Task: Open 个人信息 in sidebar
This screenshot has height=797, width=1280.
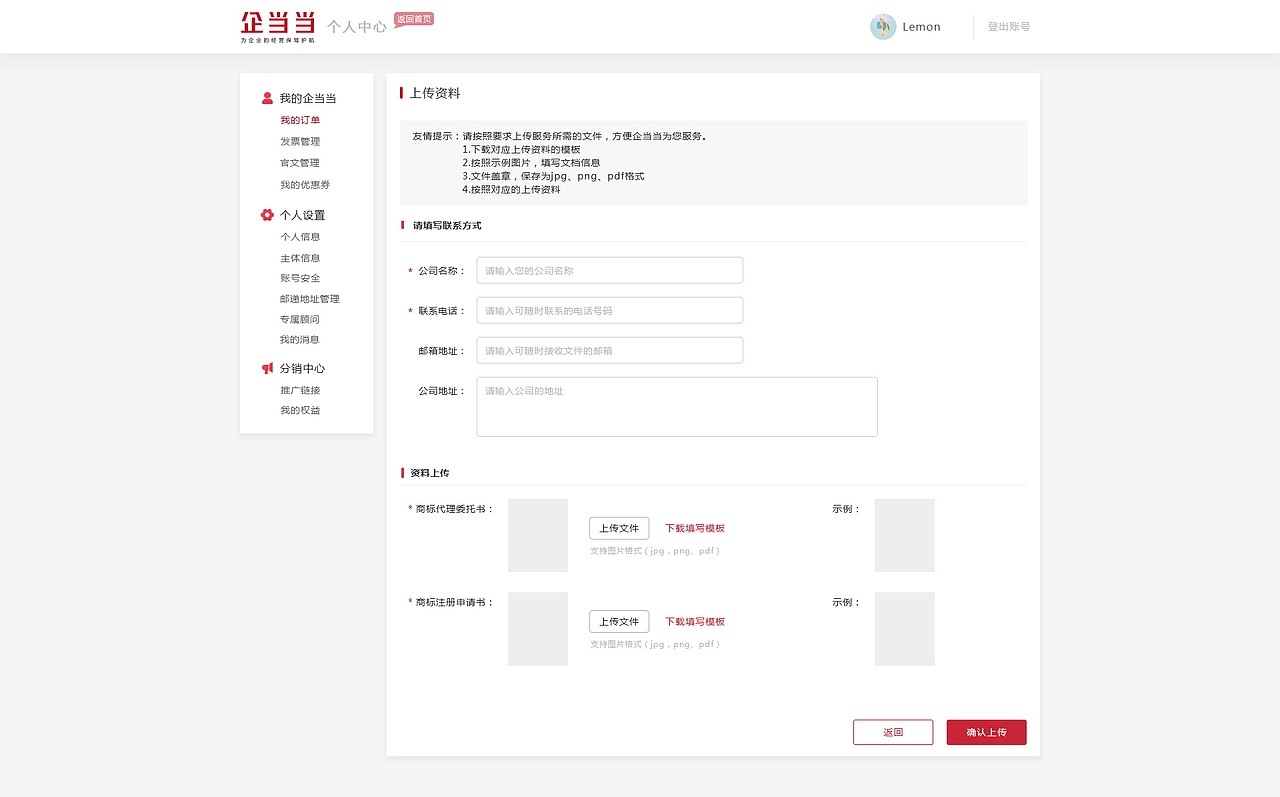Action: [x=300, y=237]
